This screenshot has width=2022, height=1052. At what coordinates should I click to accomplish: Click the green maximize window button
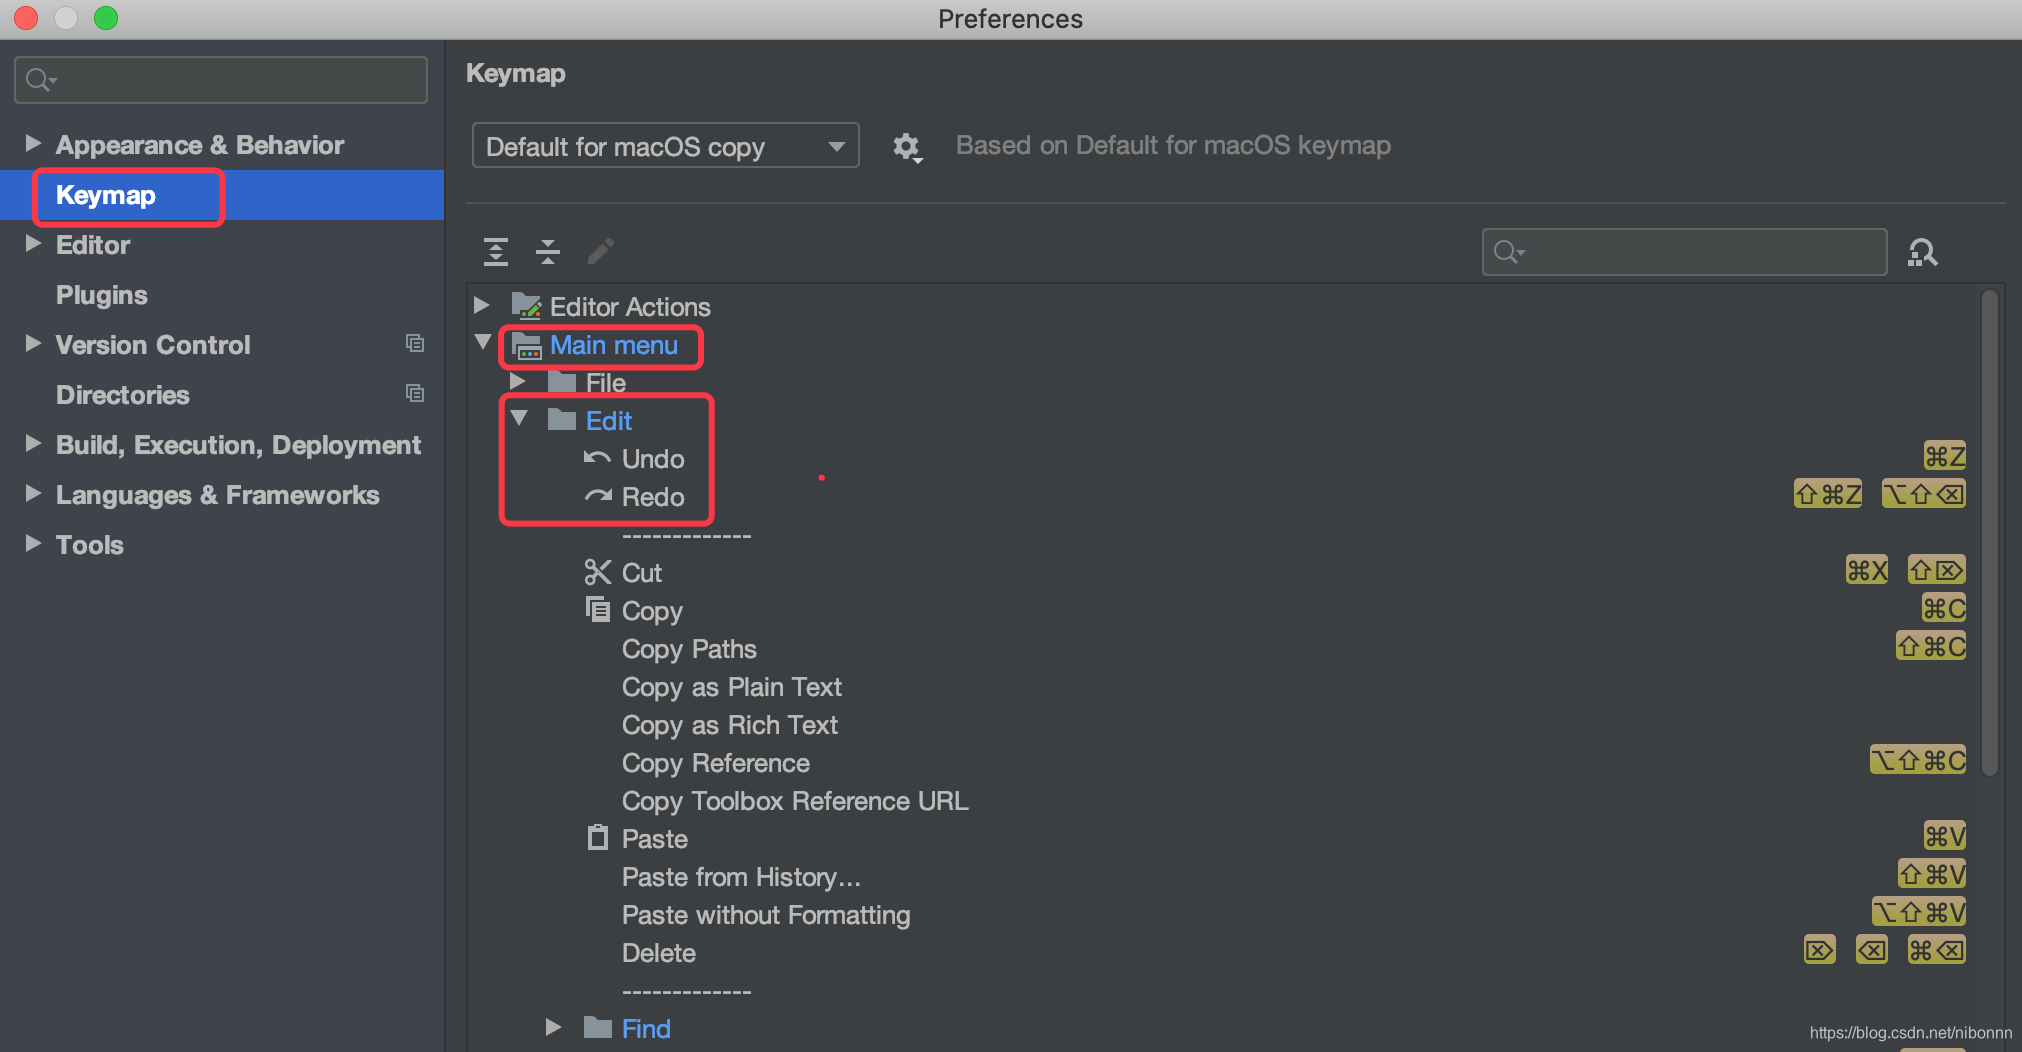click(106, 18)
